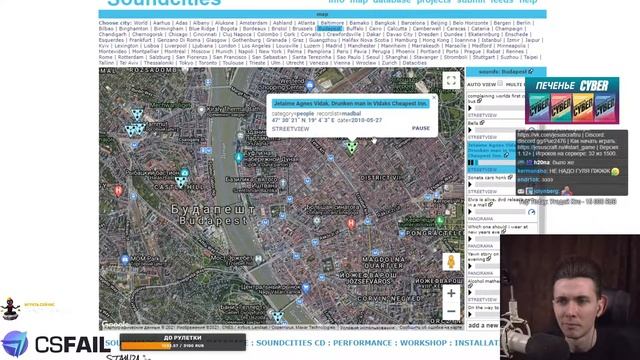Play the Elvis is alive sound
Viewport: 640px width, 360px height.
click(x=470, y=212)
